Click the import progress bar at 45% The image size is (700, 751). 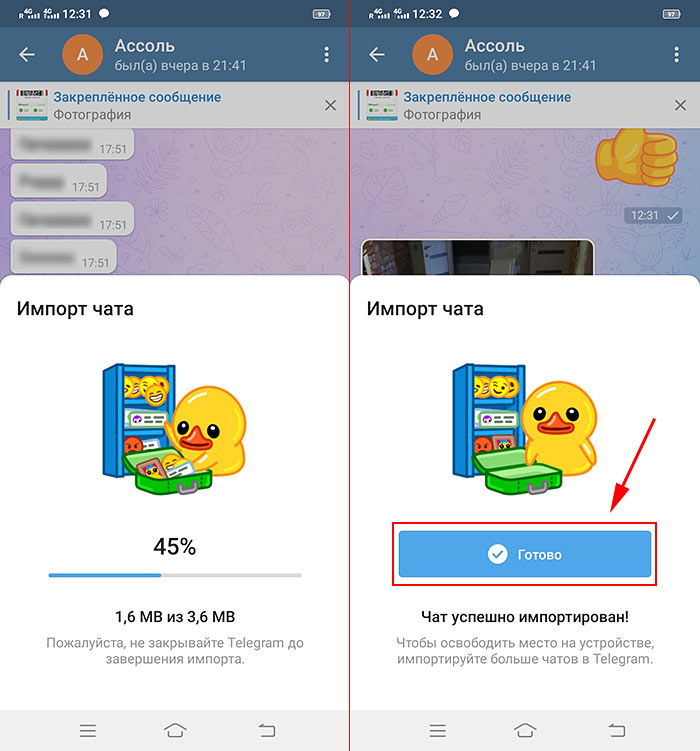(x=175, y=575)
